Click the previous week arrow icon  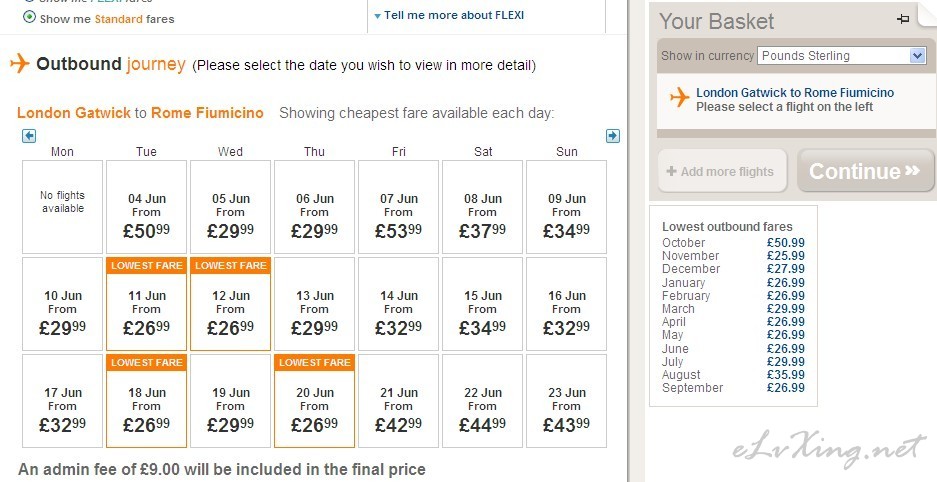click(x=29, y=136)
